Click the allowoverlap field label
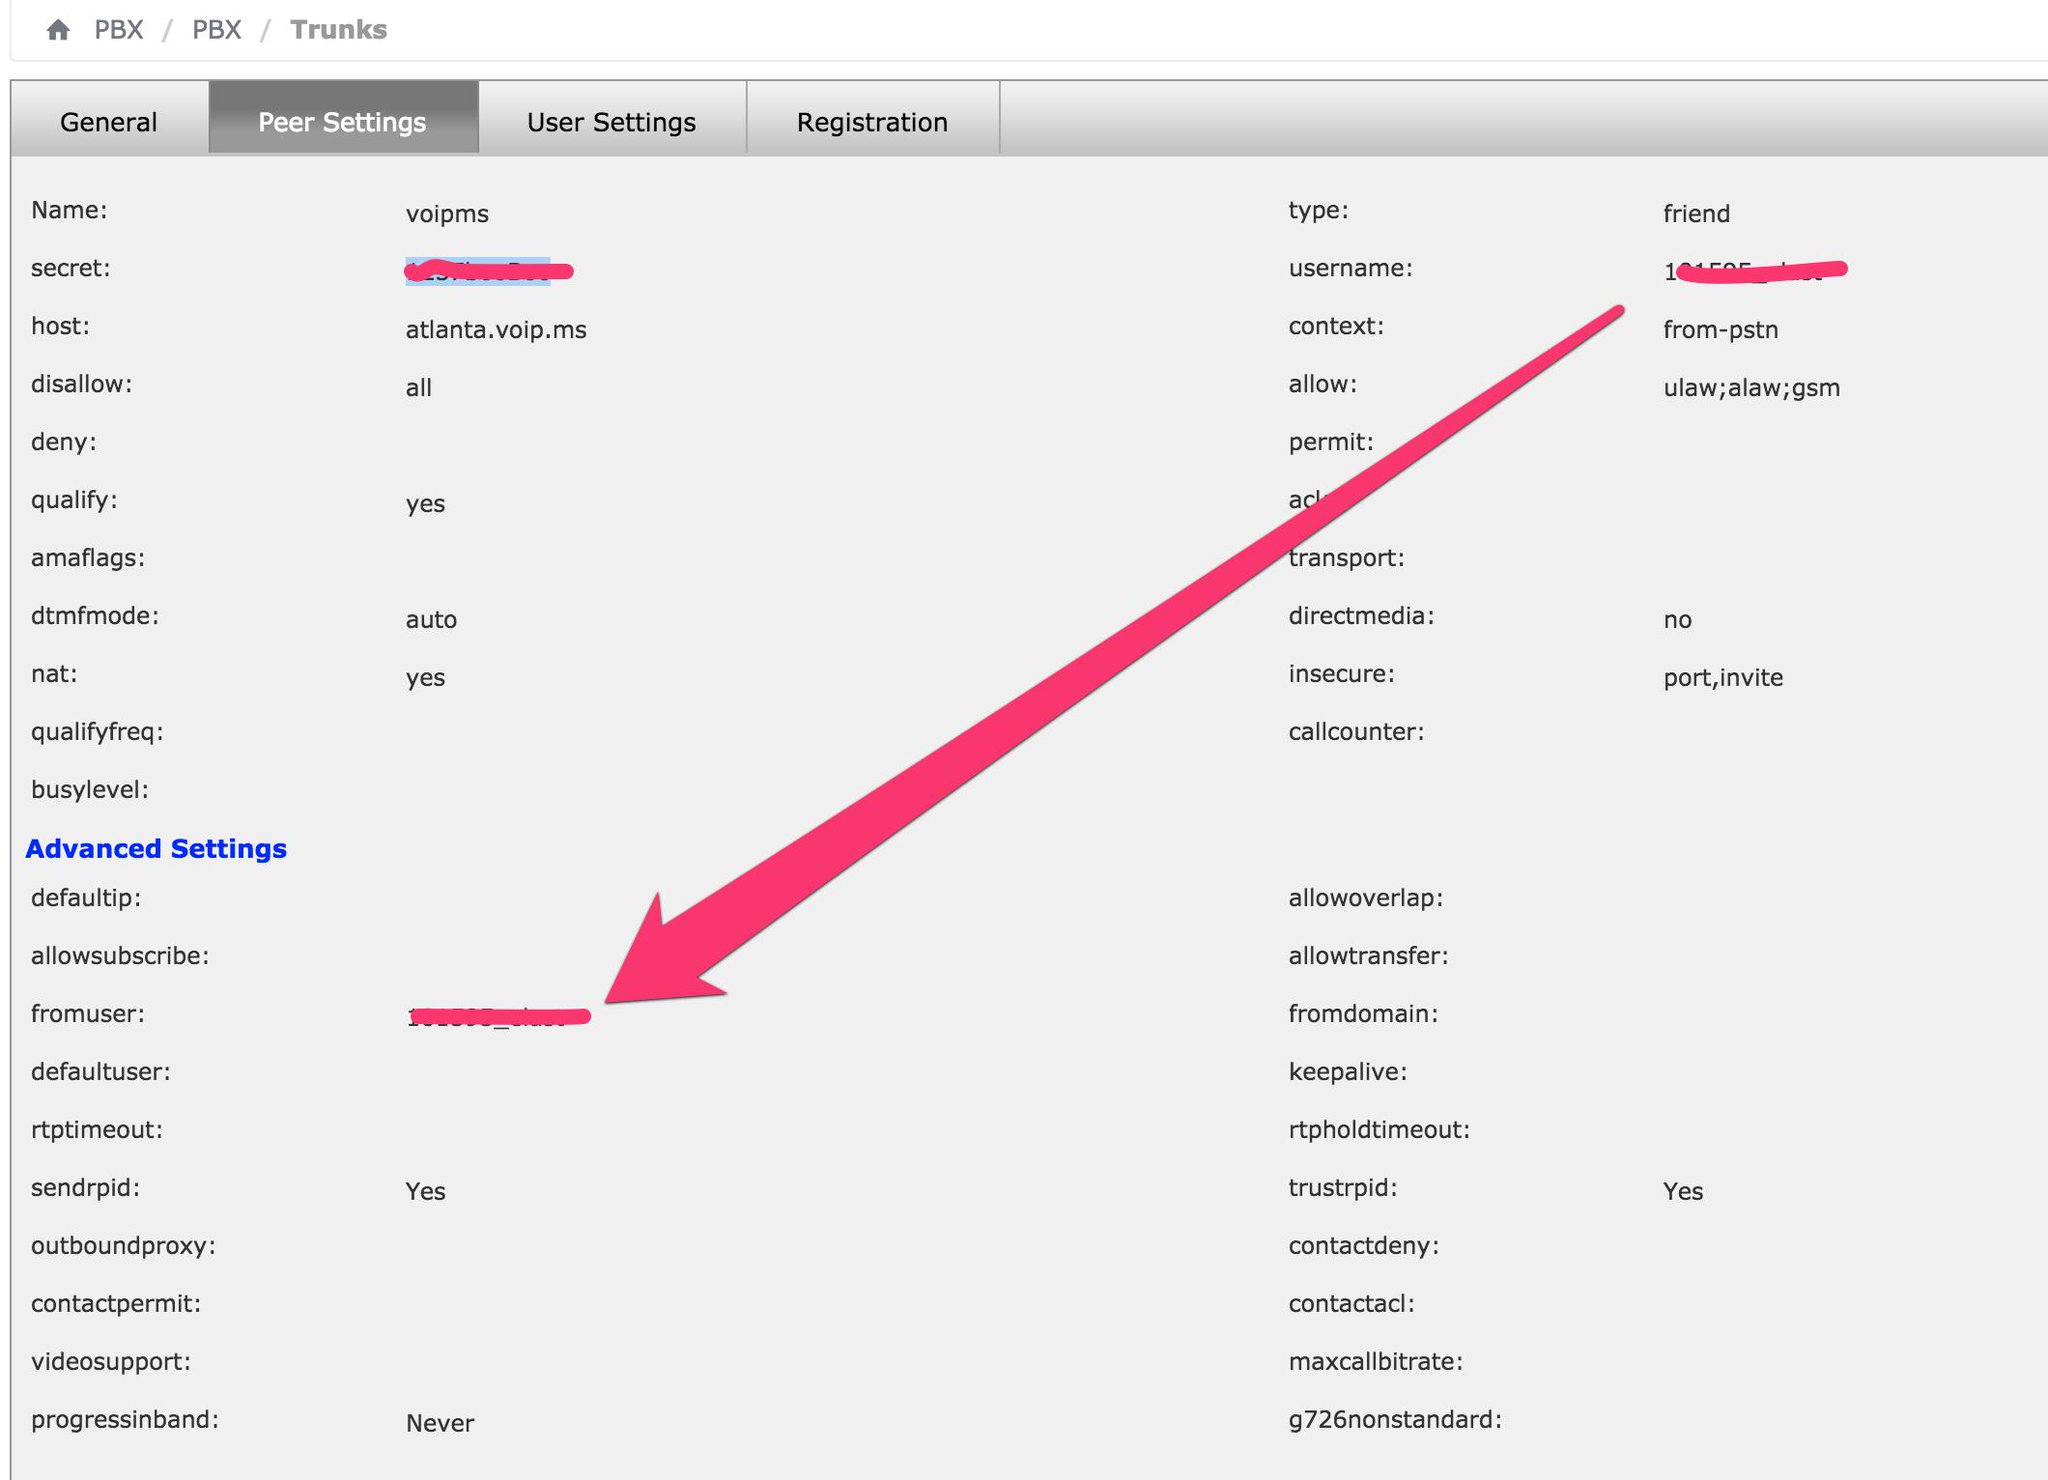This screenshot has width=2048, height=1480. 1366,898
